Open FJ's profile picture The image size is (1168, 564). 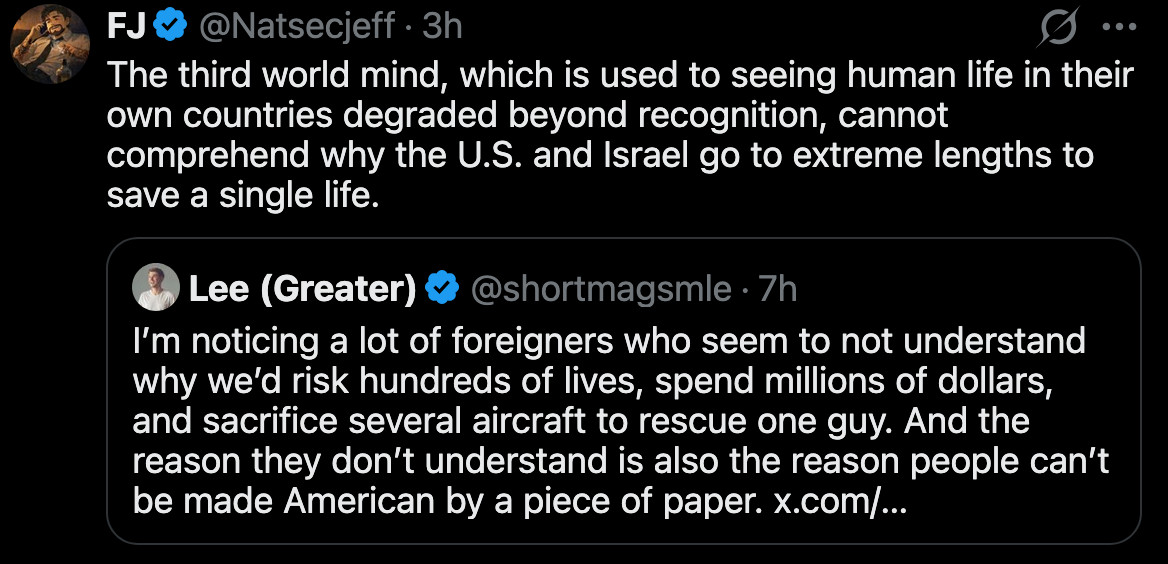point(50,46)
